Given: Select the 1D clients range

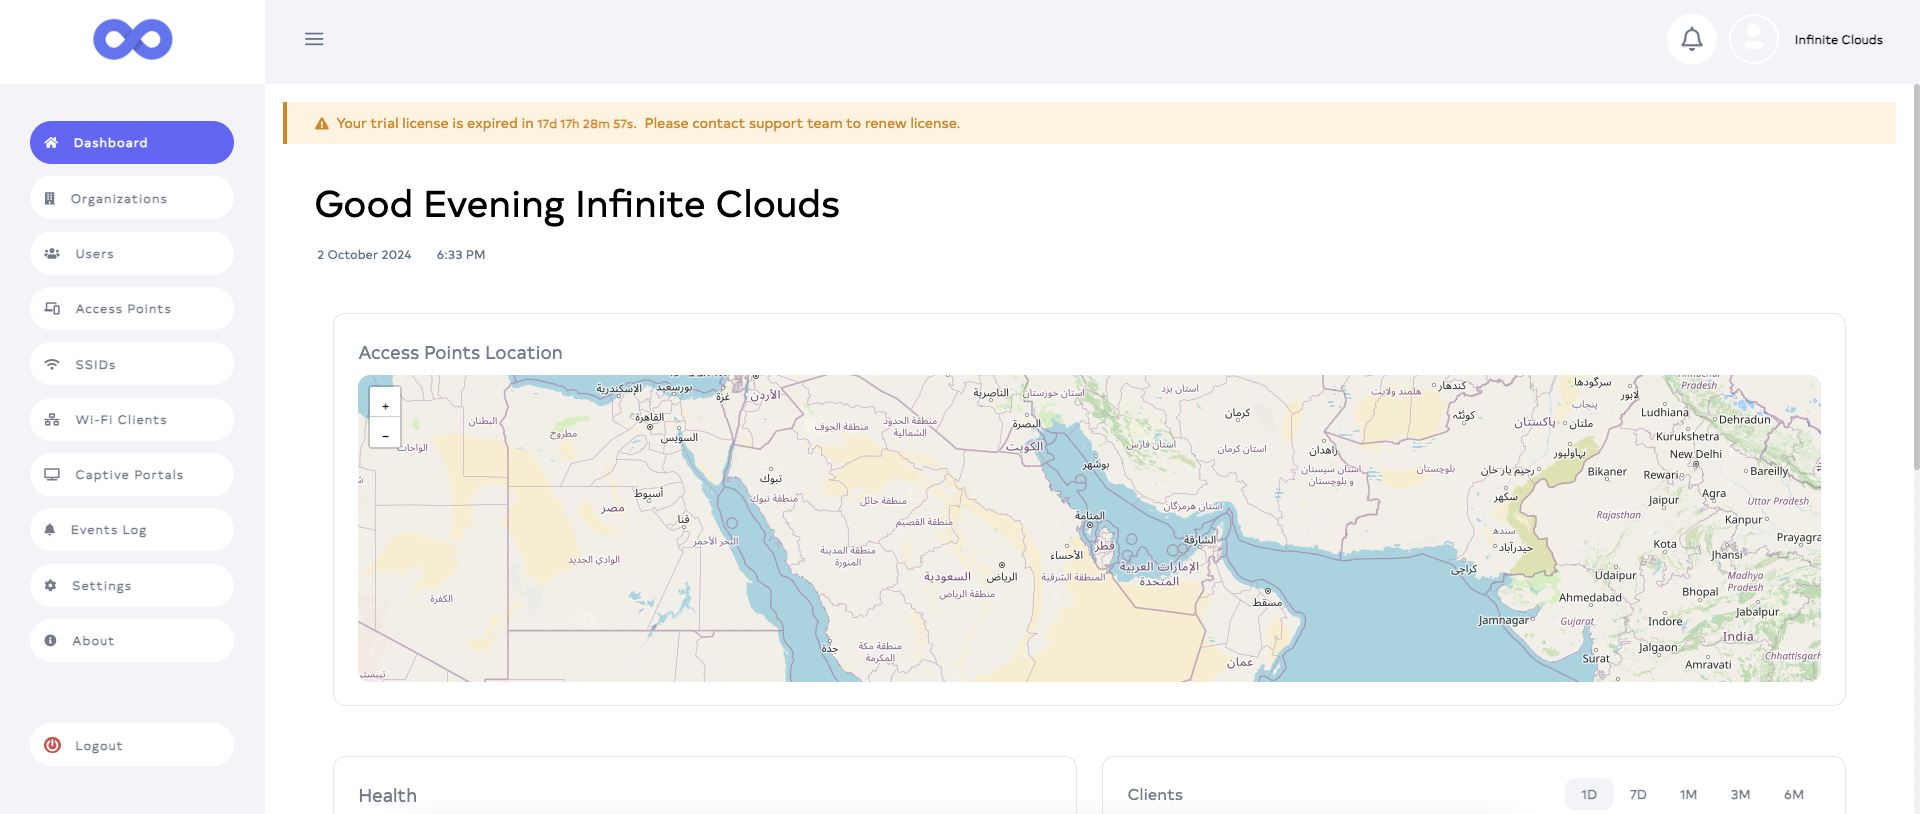Looking at the screenshot, I should (1588, 794).
